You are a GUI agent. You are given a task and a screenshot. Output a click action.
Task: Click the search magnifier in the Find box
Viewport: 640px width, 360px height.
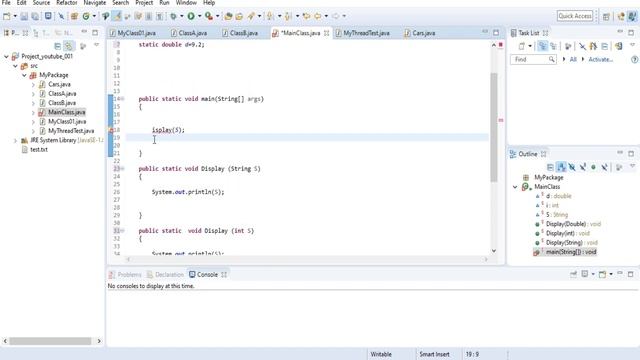(551, 60)
